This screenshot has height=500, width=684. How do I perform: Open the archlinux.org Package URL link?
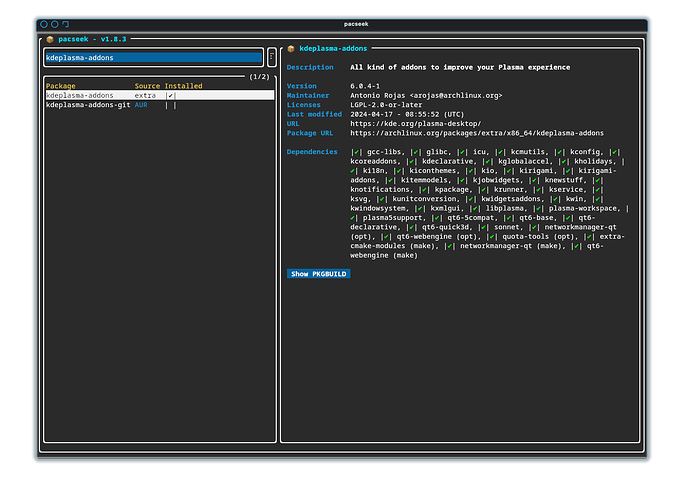[x=477, y=133]
